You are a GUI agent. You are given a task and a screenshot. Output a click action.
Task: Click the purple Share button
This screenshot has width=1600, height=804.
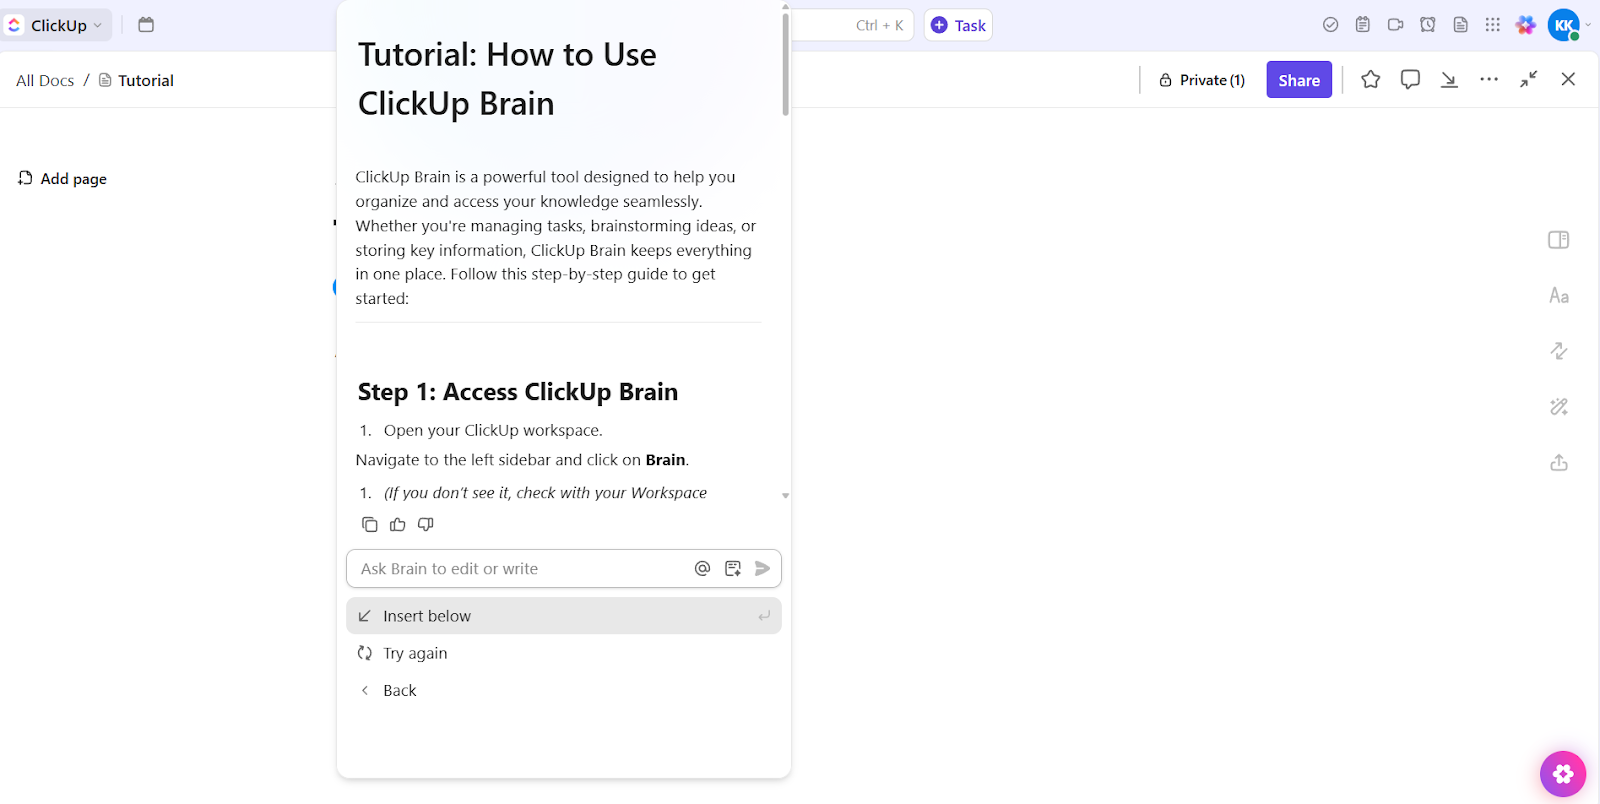coord(1298,80)
